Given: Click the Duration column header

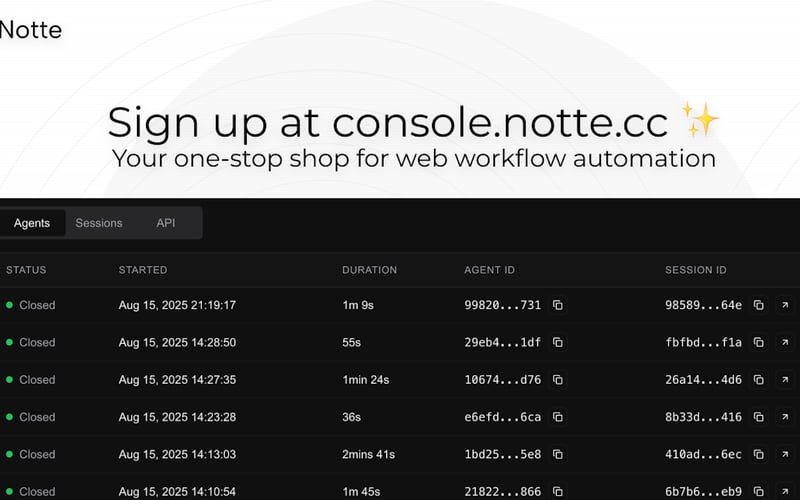Looking at the screenshot, I should click(x=369, y=270).
